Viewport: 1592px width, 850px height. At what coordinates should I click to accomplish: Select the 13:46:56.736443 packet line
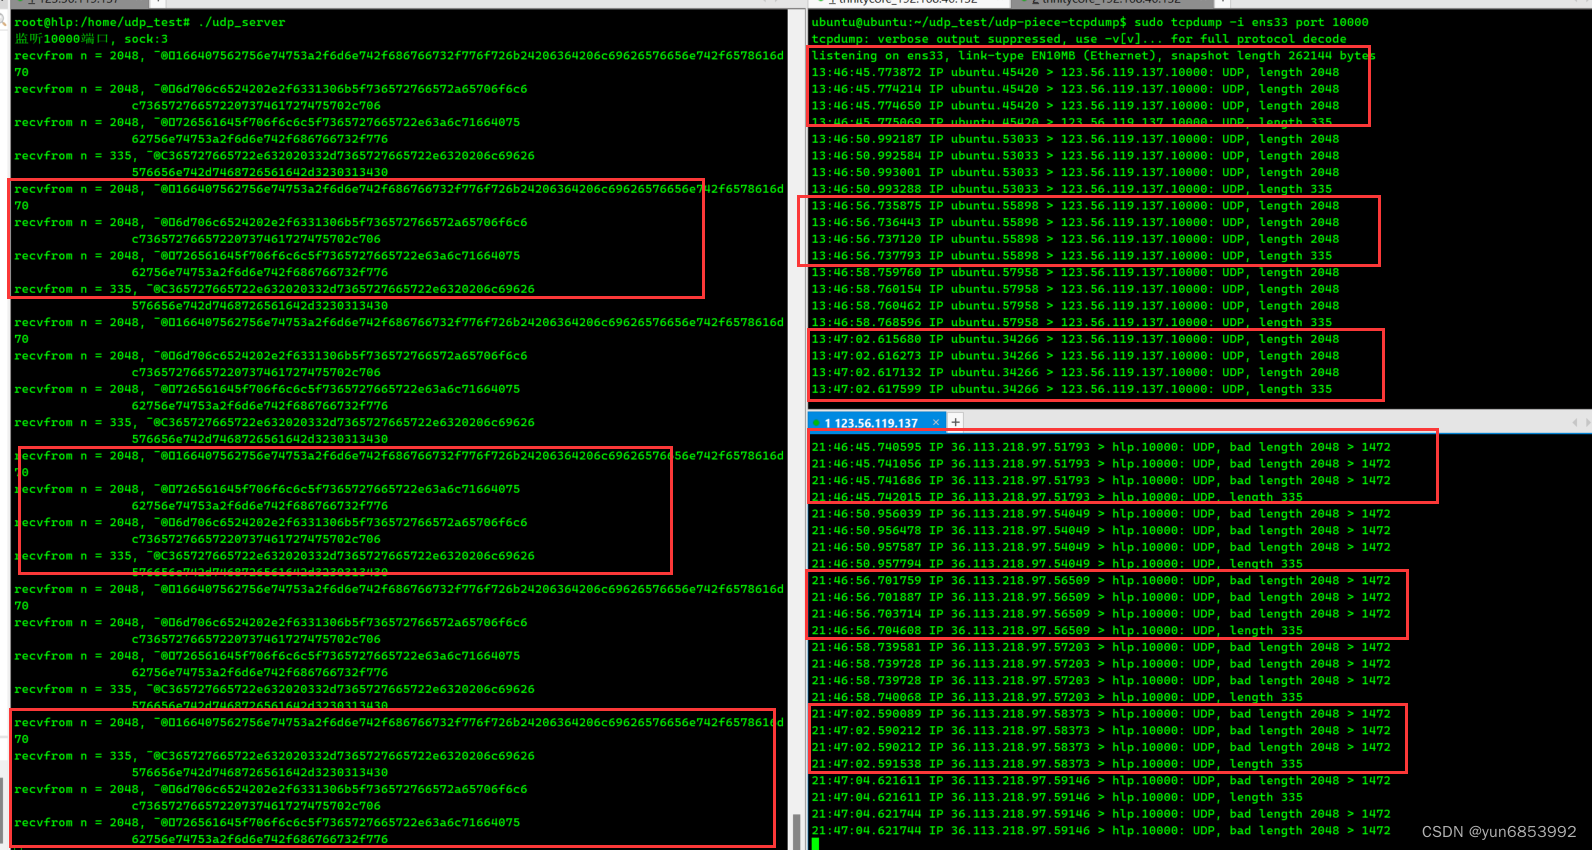point(1075,222)
